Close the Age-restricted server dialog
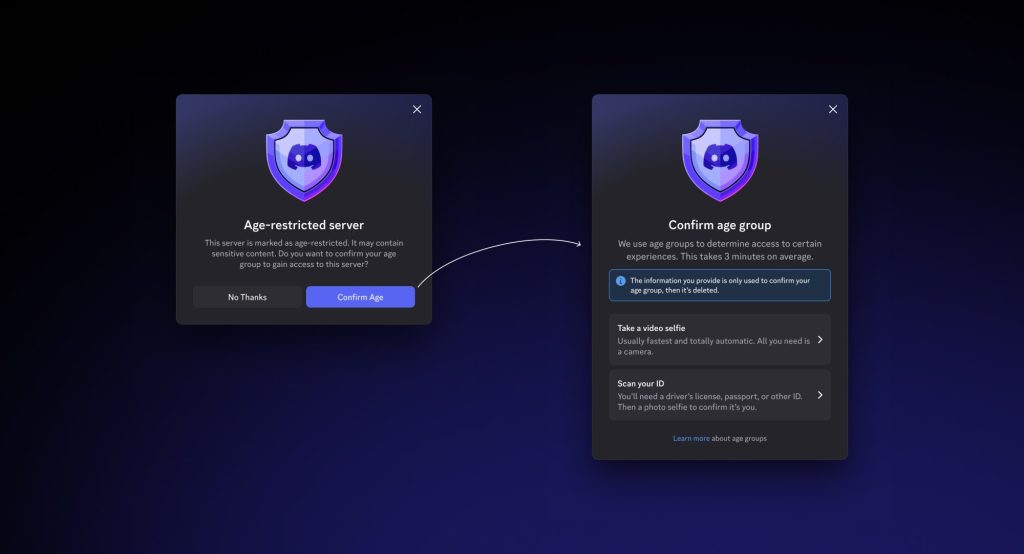Screen dimensions: 1024x554 [417, 109]
